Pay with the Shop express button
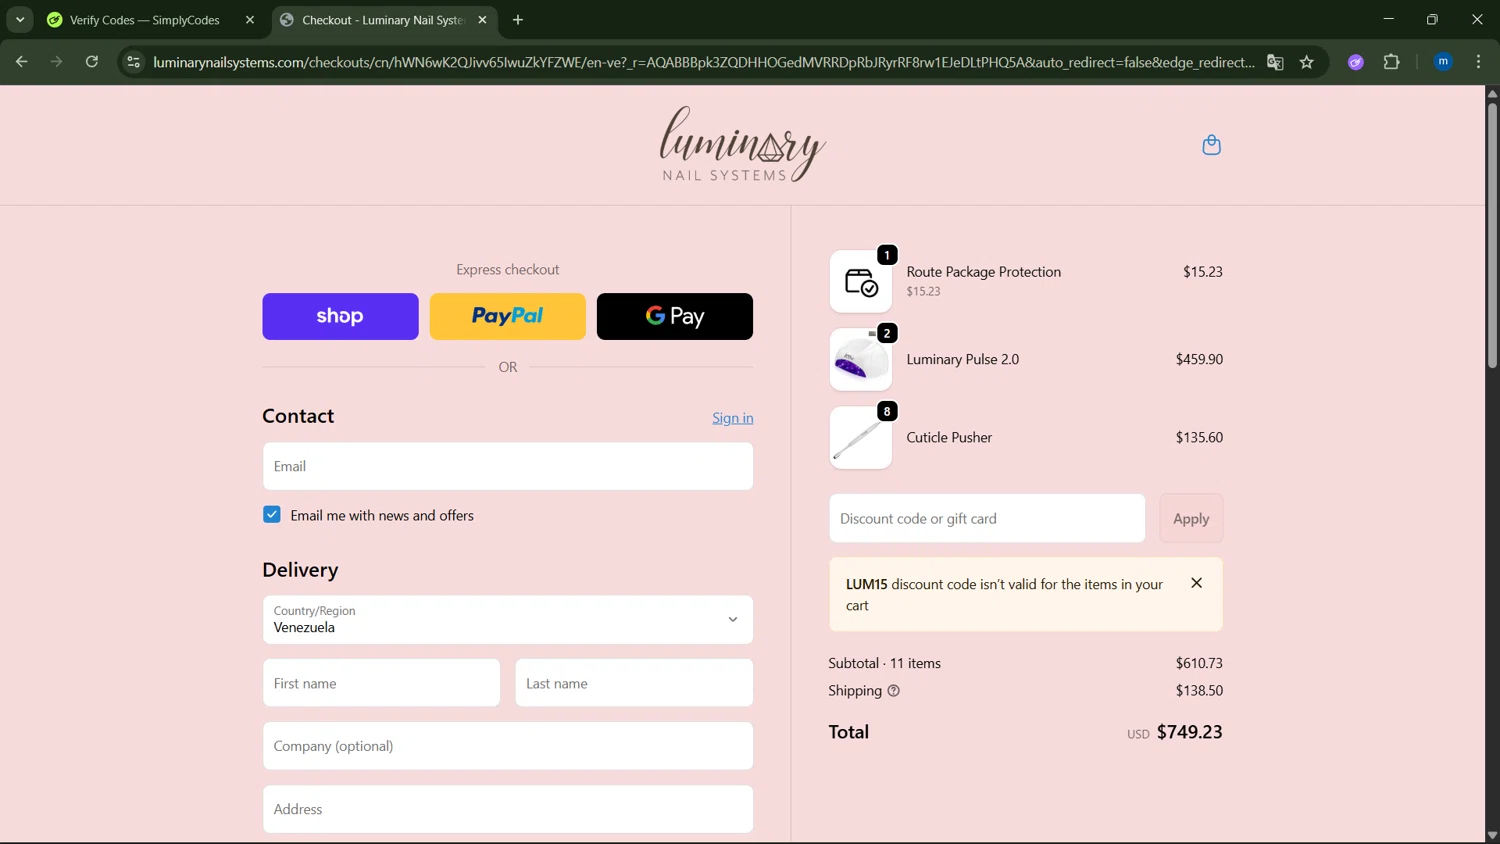This screenshot has width=1500, height=844. click(x=340, y=316)
